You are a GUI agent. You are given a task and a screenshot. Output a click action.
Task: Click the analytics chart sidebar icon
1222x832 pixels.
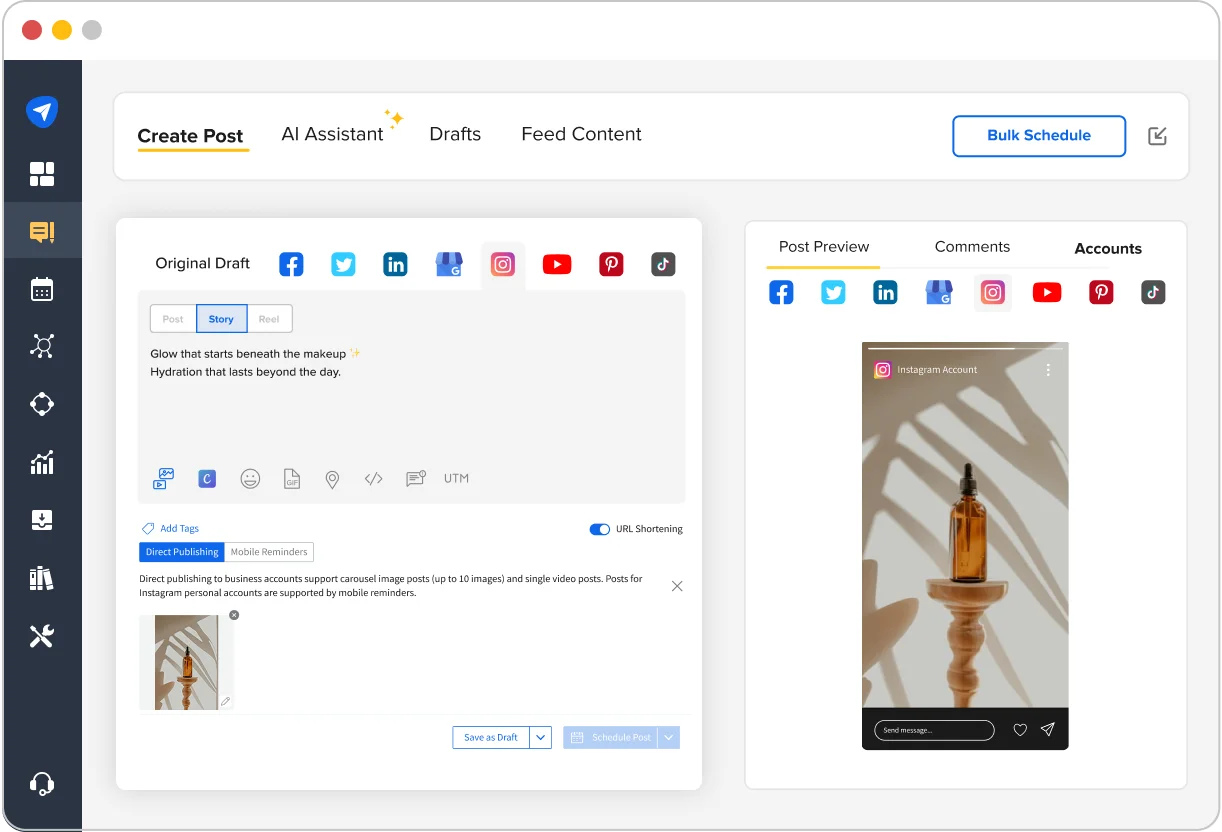point(42,463)
